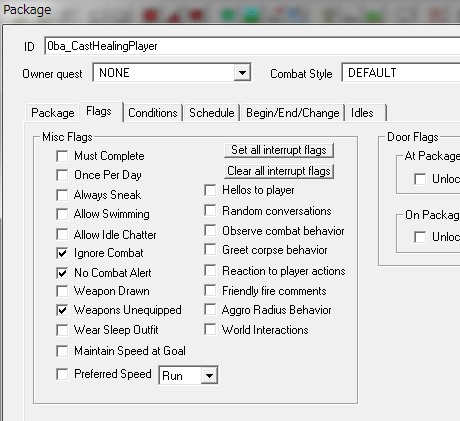Image resolution: width=460 pixels, height=421 pixels.
Task: Click the package ID text field
Action: [252, 46]
